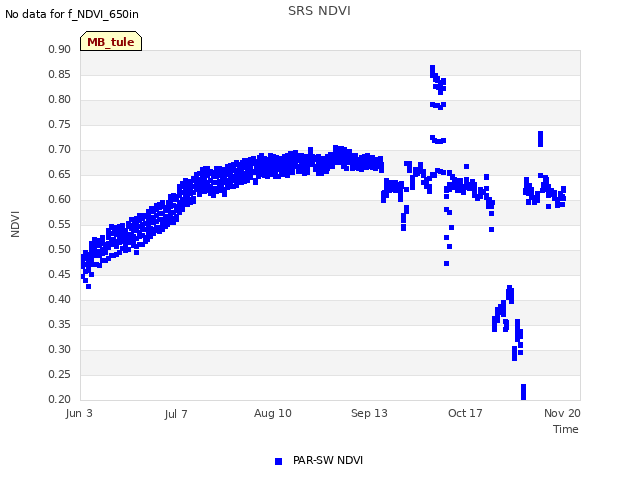This screenshot has width=640, height=480.
Task: Click the Sep 13 x-axis label
Action: [369, 413]
